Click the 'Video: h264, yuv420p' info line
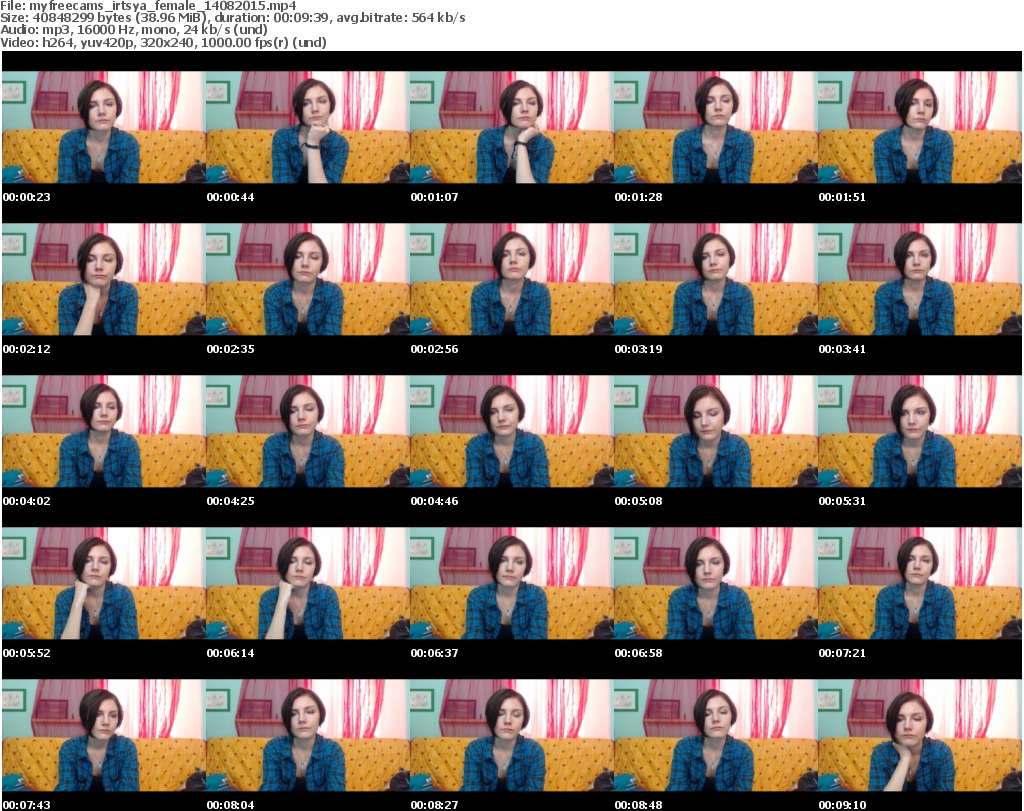Screen dimensions: 1024x811 (x=163, y=42)
